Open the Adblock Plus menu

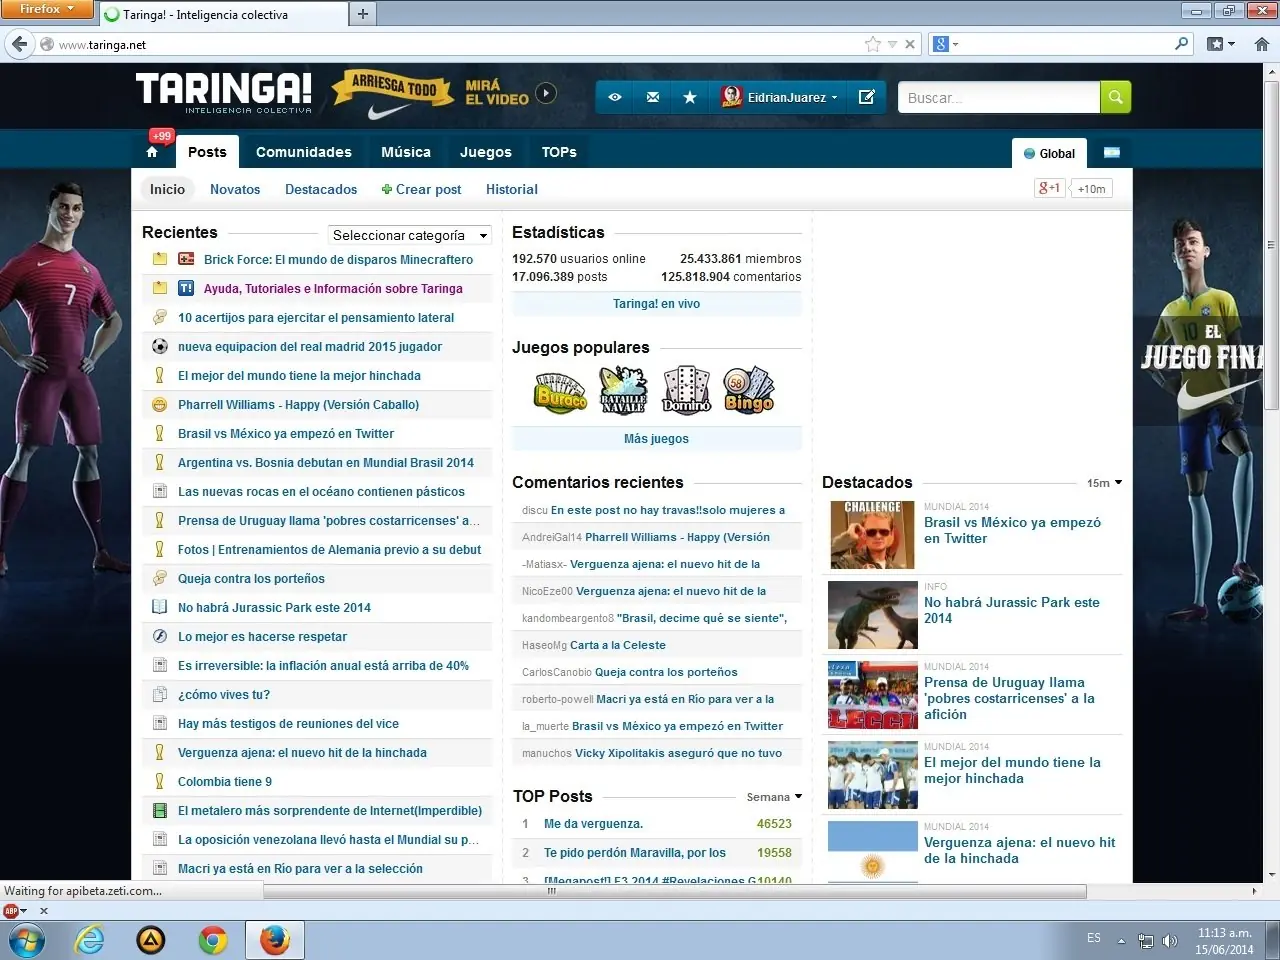click(15, 911)
